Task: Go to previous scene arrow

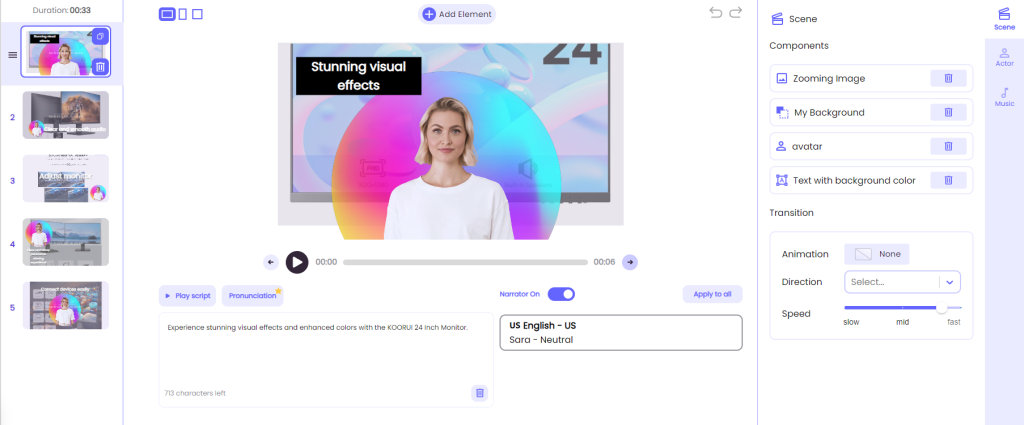Action: (271, 262)
